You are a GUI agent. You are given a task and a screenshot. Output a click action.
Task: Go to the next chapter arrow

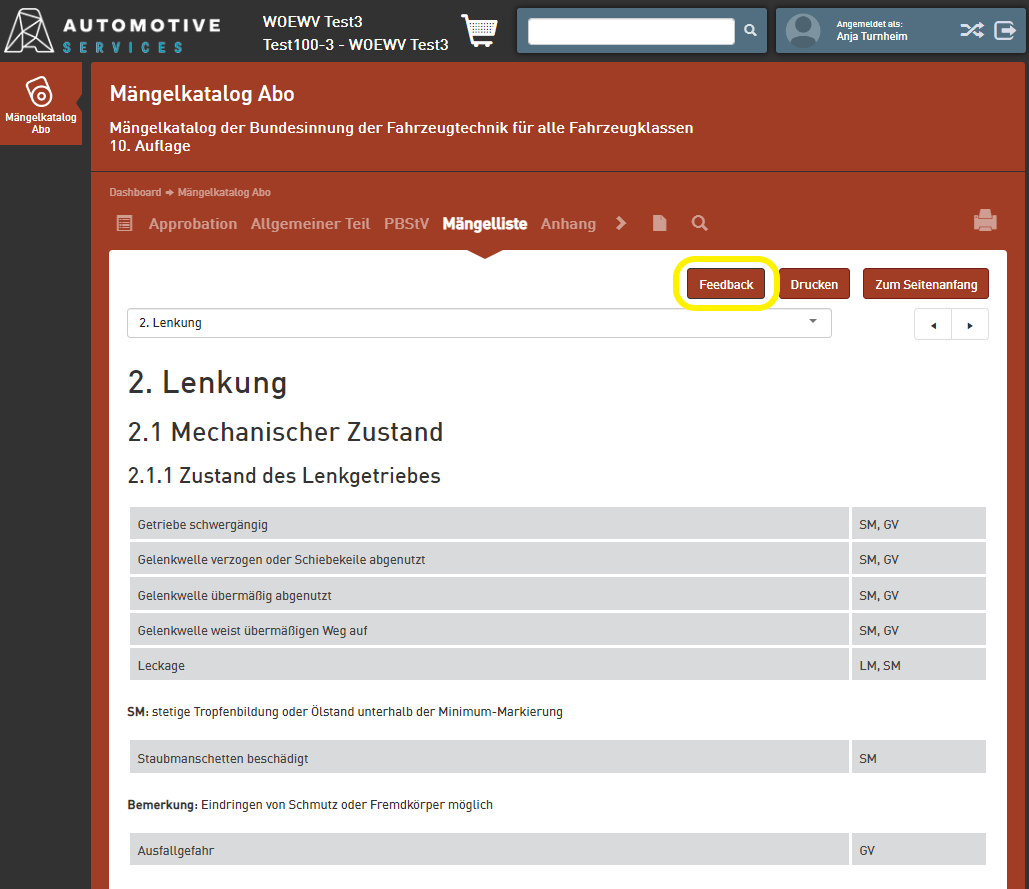click(x=969, y=325)
